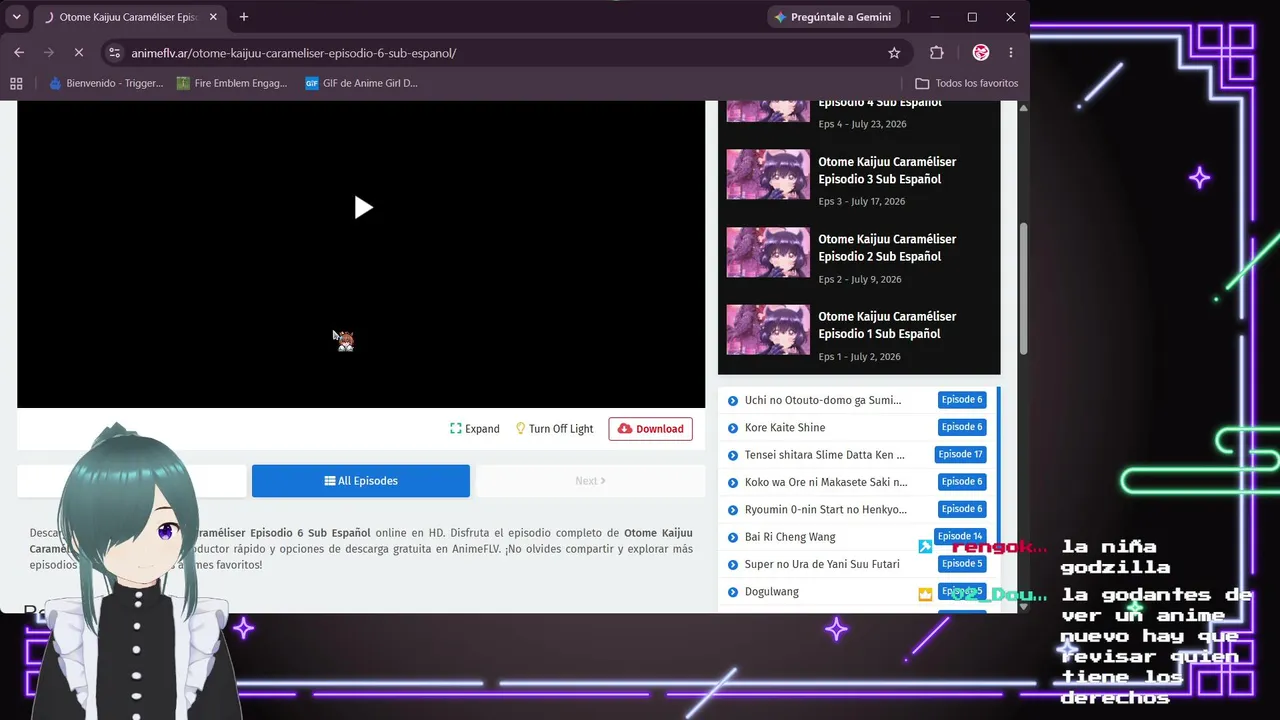1280x720 pixels.
Task: Click Episode 6 badge for Koko wa Ore
Action: pyautogui.click(x=962, y=481)
